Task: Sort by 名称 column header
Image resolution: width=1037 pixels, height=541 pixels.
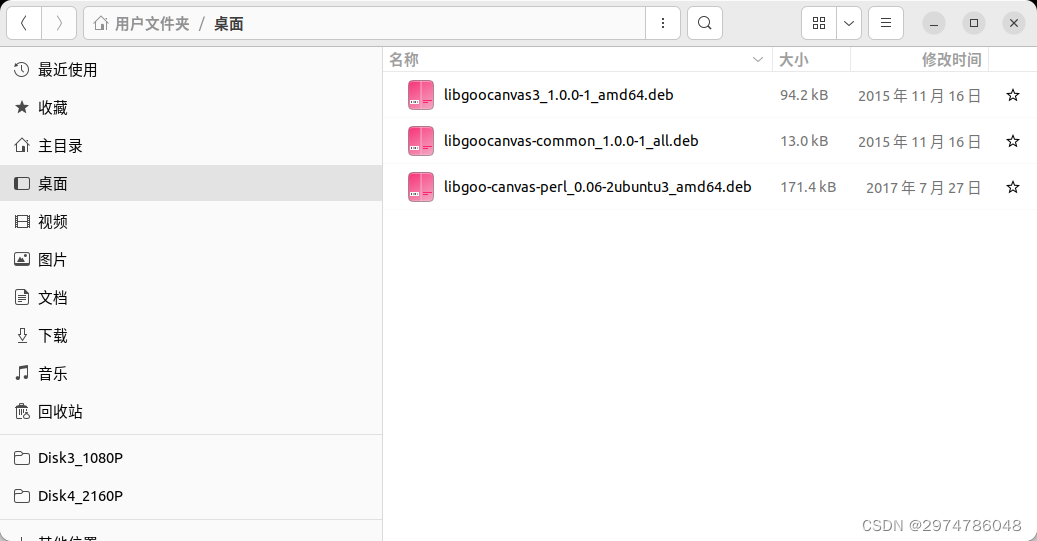Action: pos(577,60)
